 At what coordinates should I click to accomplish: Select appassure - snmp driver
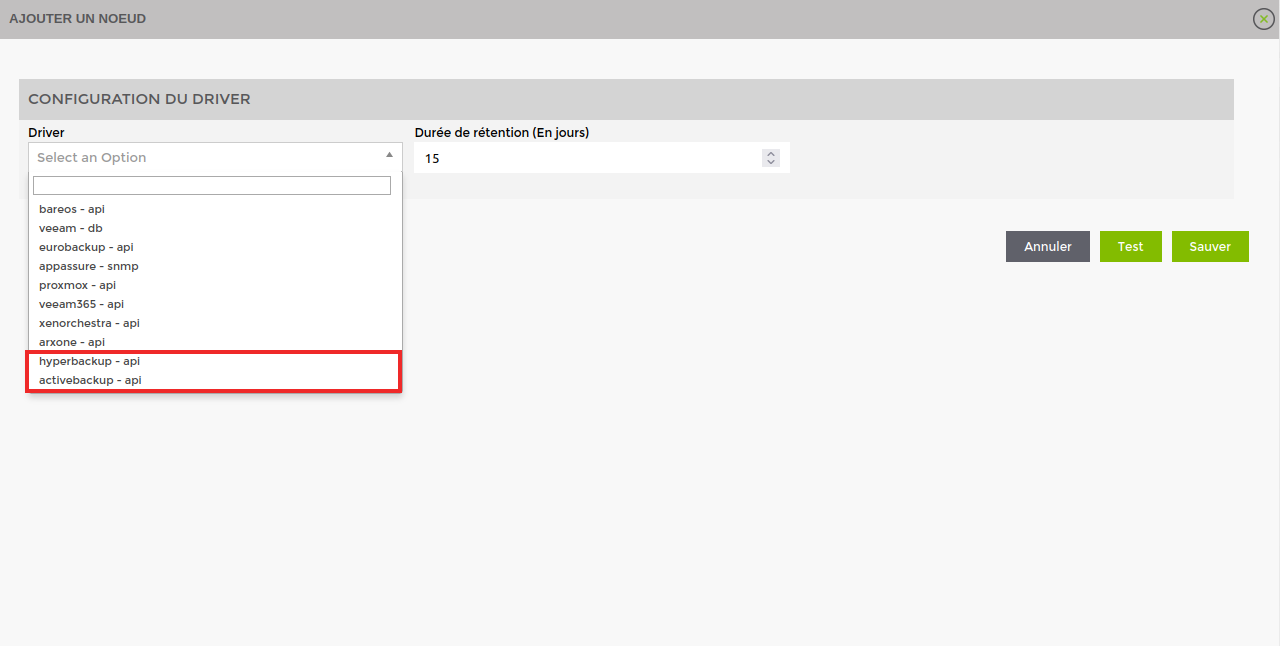[89, 266]
